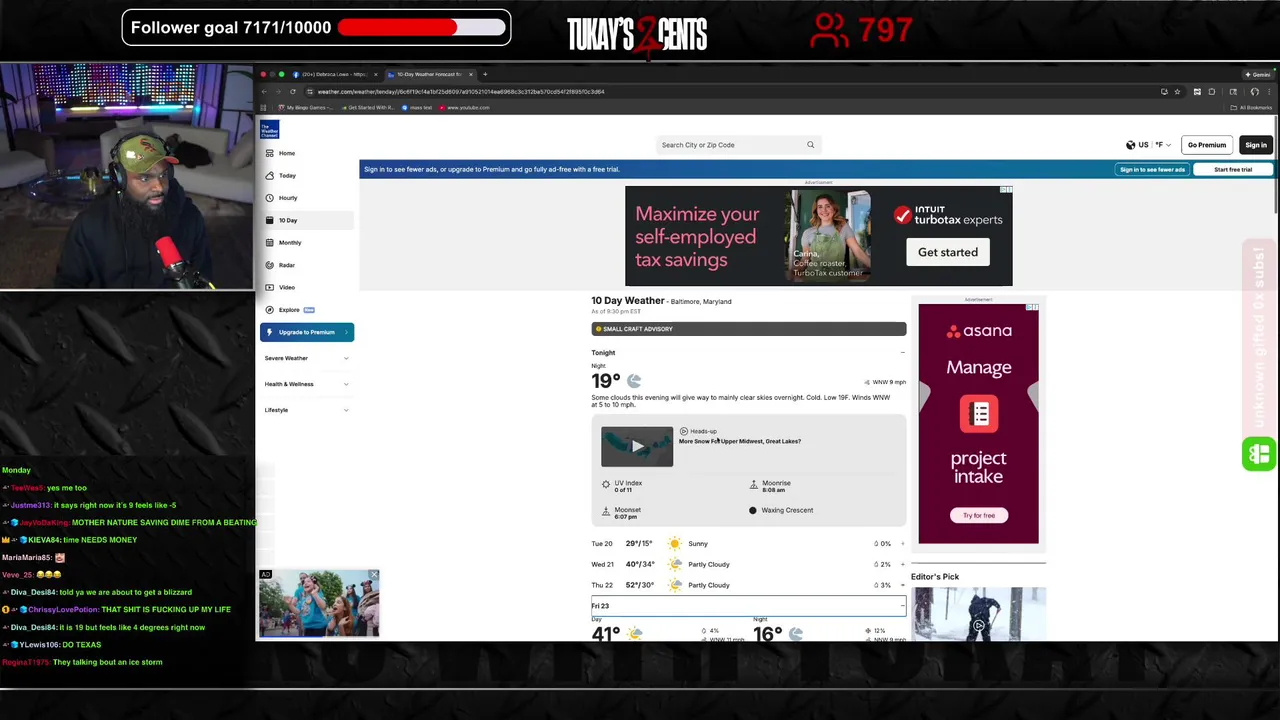Click TurboTax ad Get started button
This screenshot has height=720, width=1280.
click(x=948, y=252)
